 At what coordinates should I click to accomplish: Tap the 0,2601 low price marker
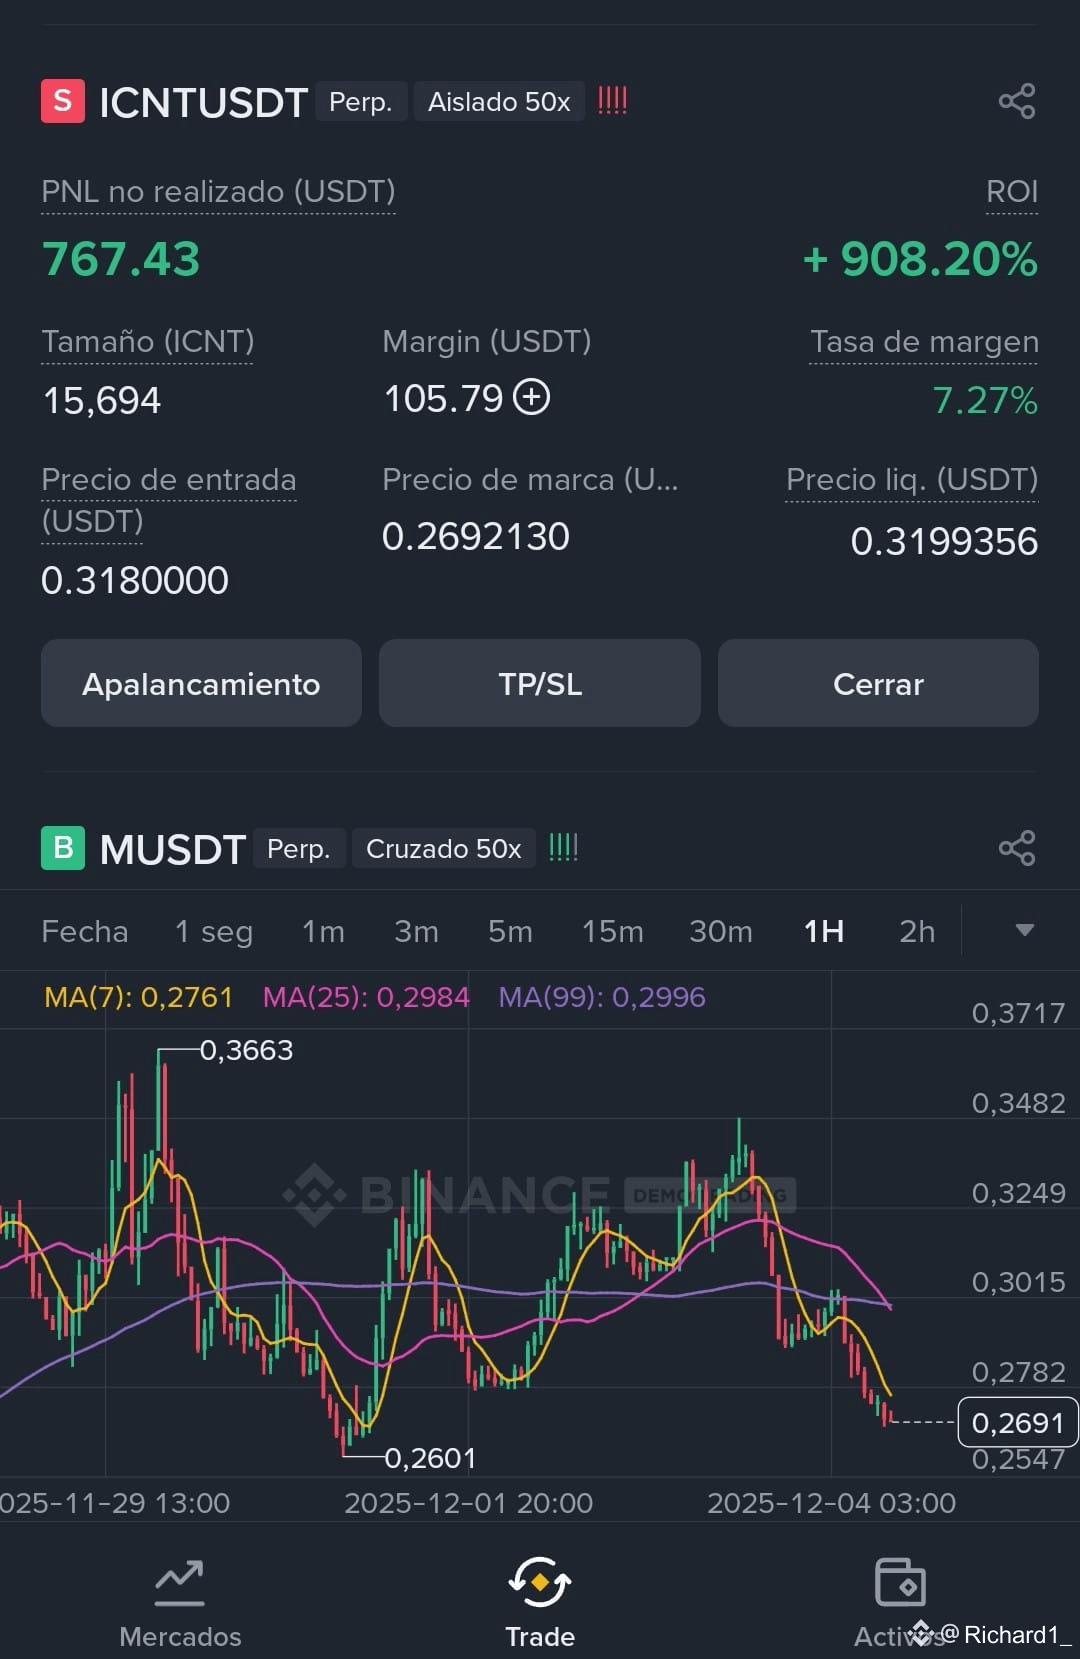tap(430, 1458)
